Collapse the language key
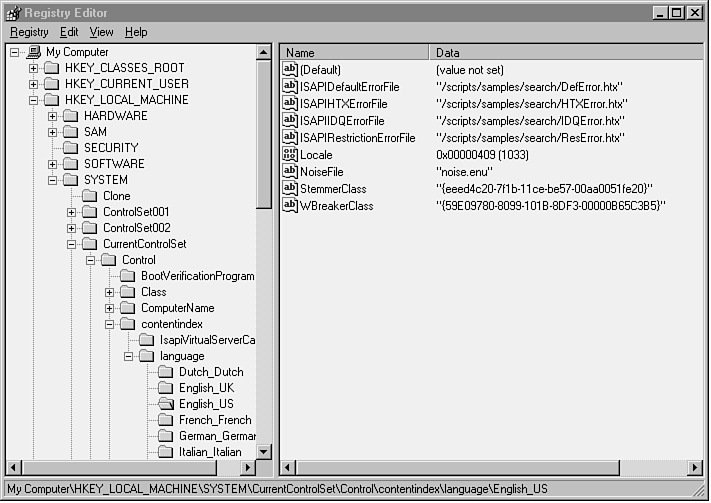Viewport: 711px width, 503px height. coord(129,356)
